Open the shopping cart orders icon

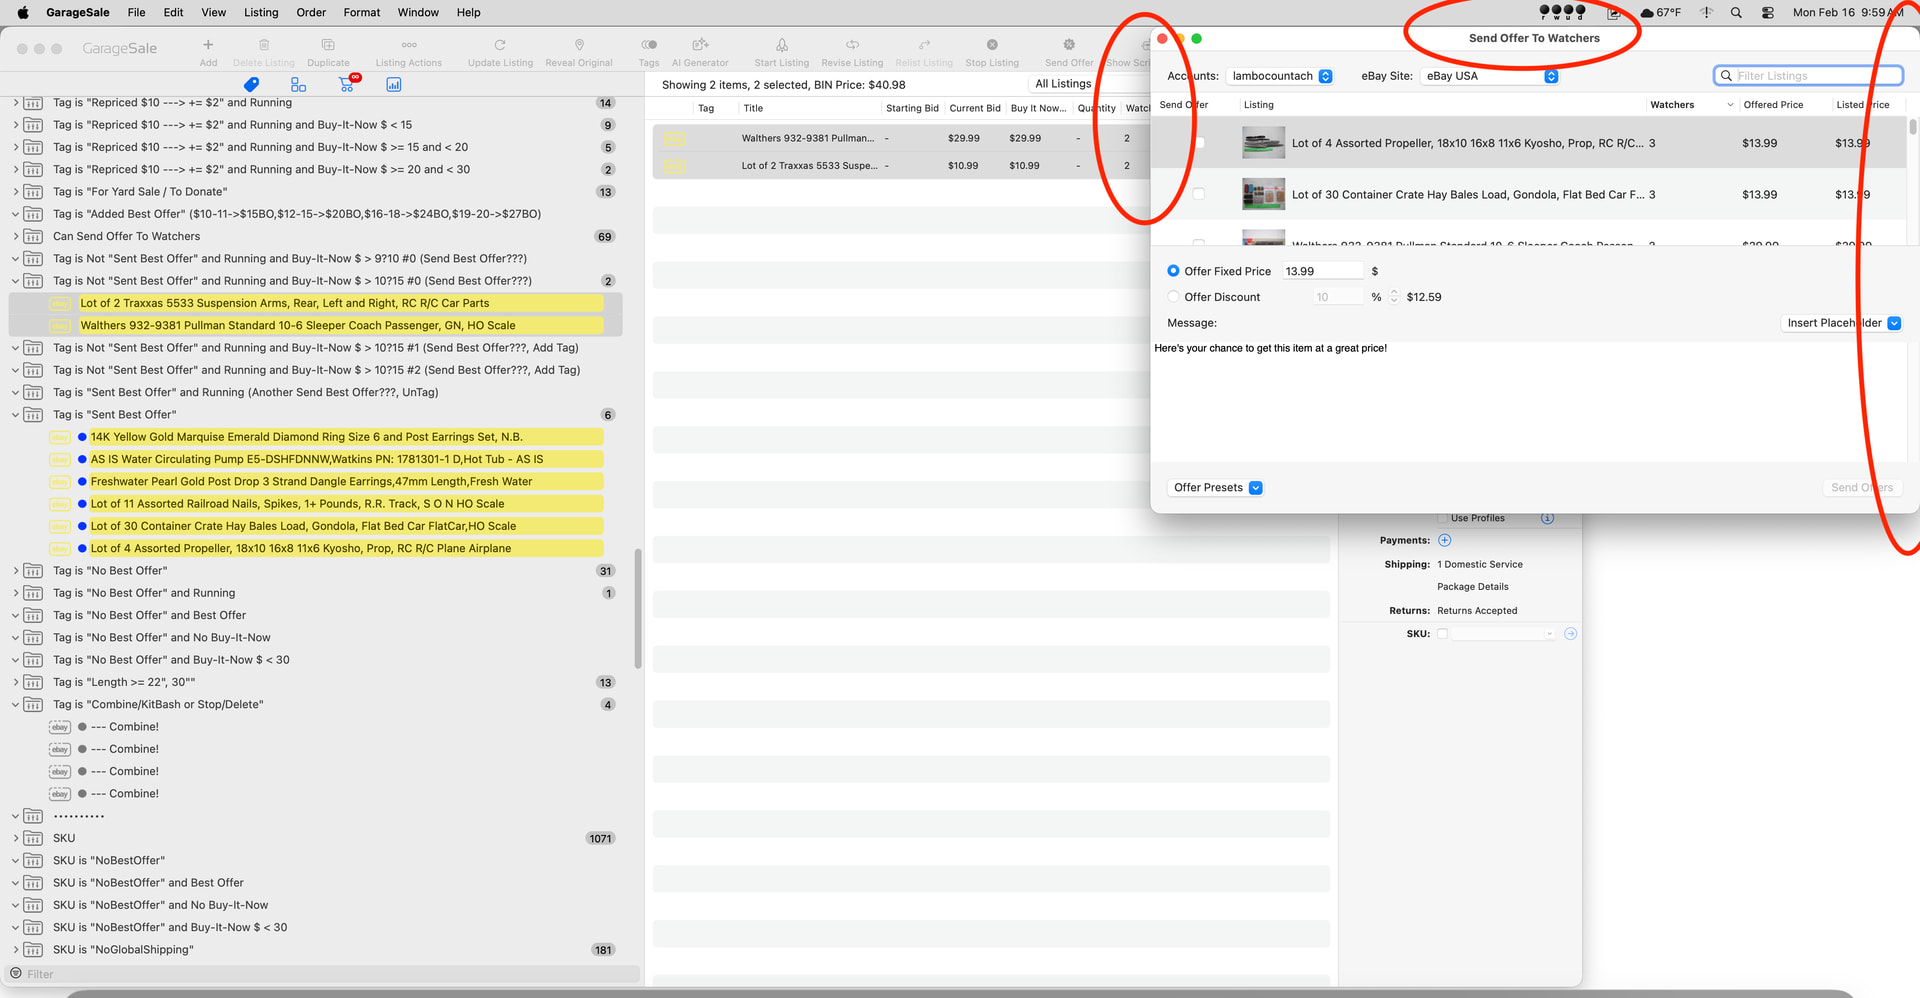coord(347,84)
